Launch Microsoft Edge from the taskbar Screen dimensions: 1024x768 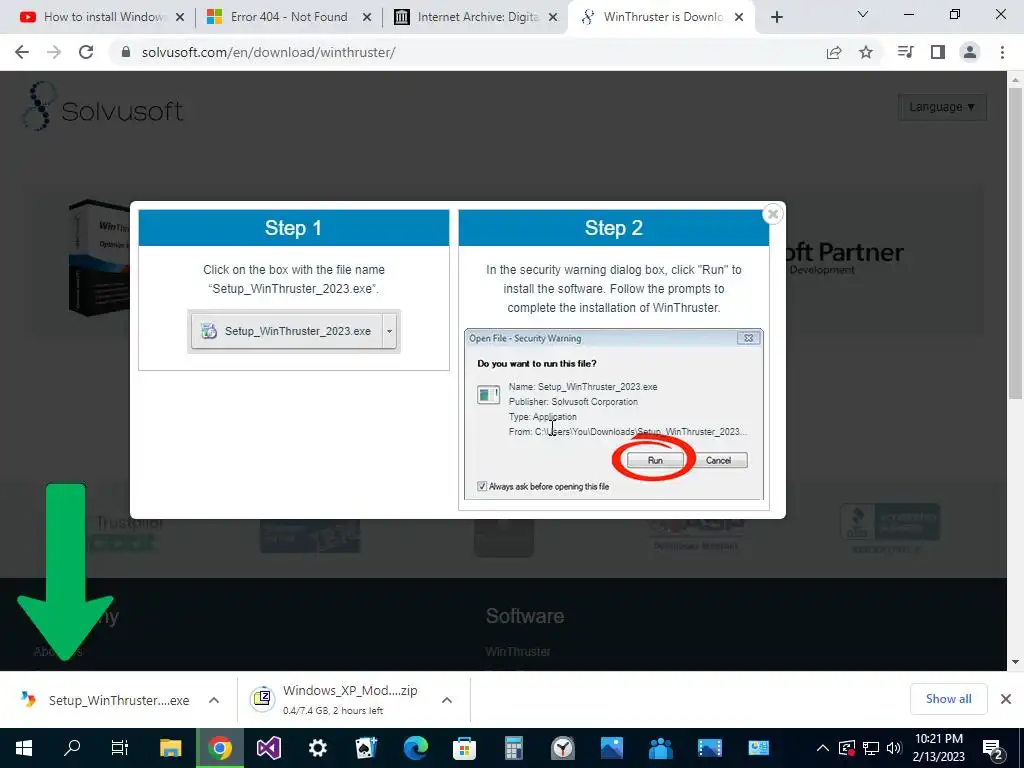[x=415, y=748]
